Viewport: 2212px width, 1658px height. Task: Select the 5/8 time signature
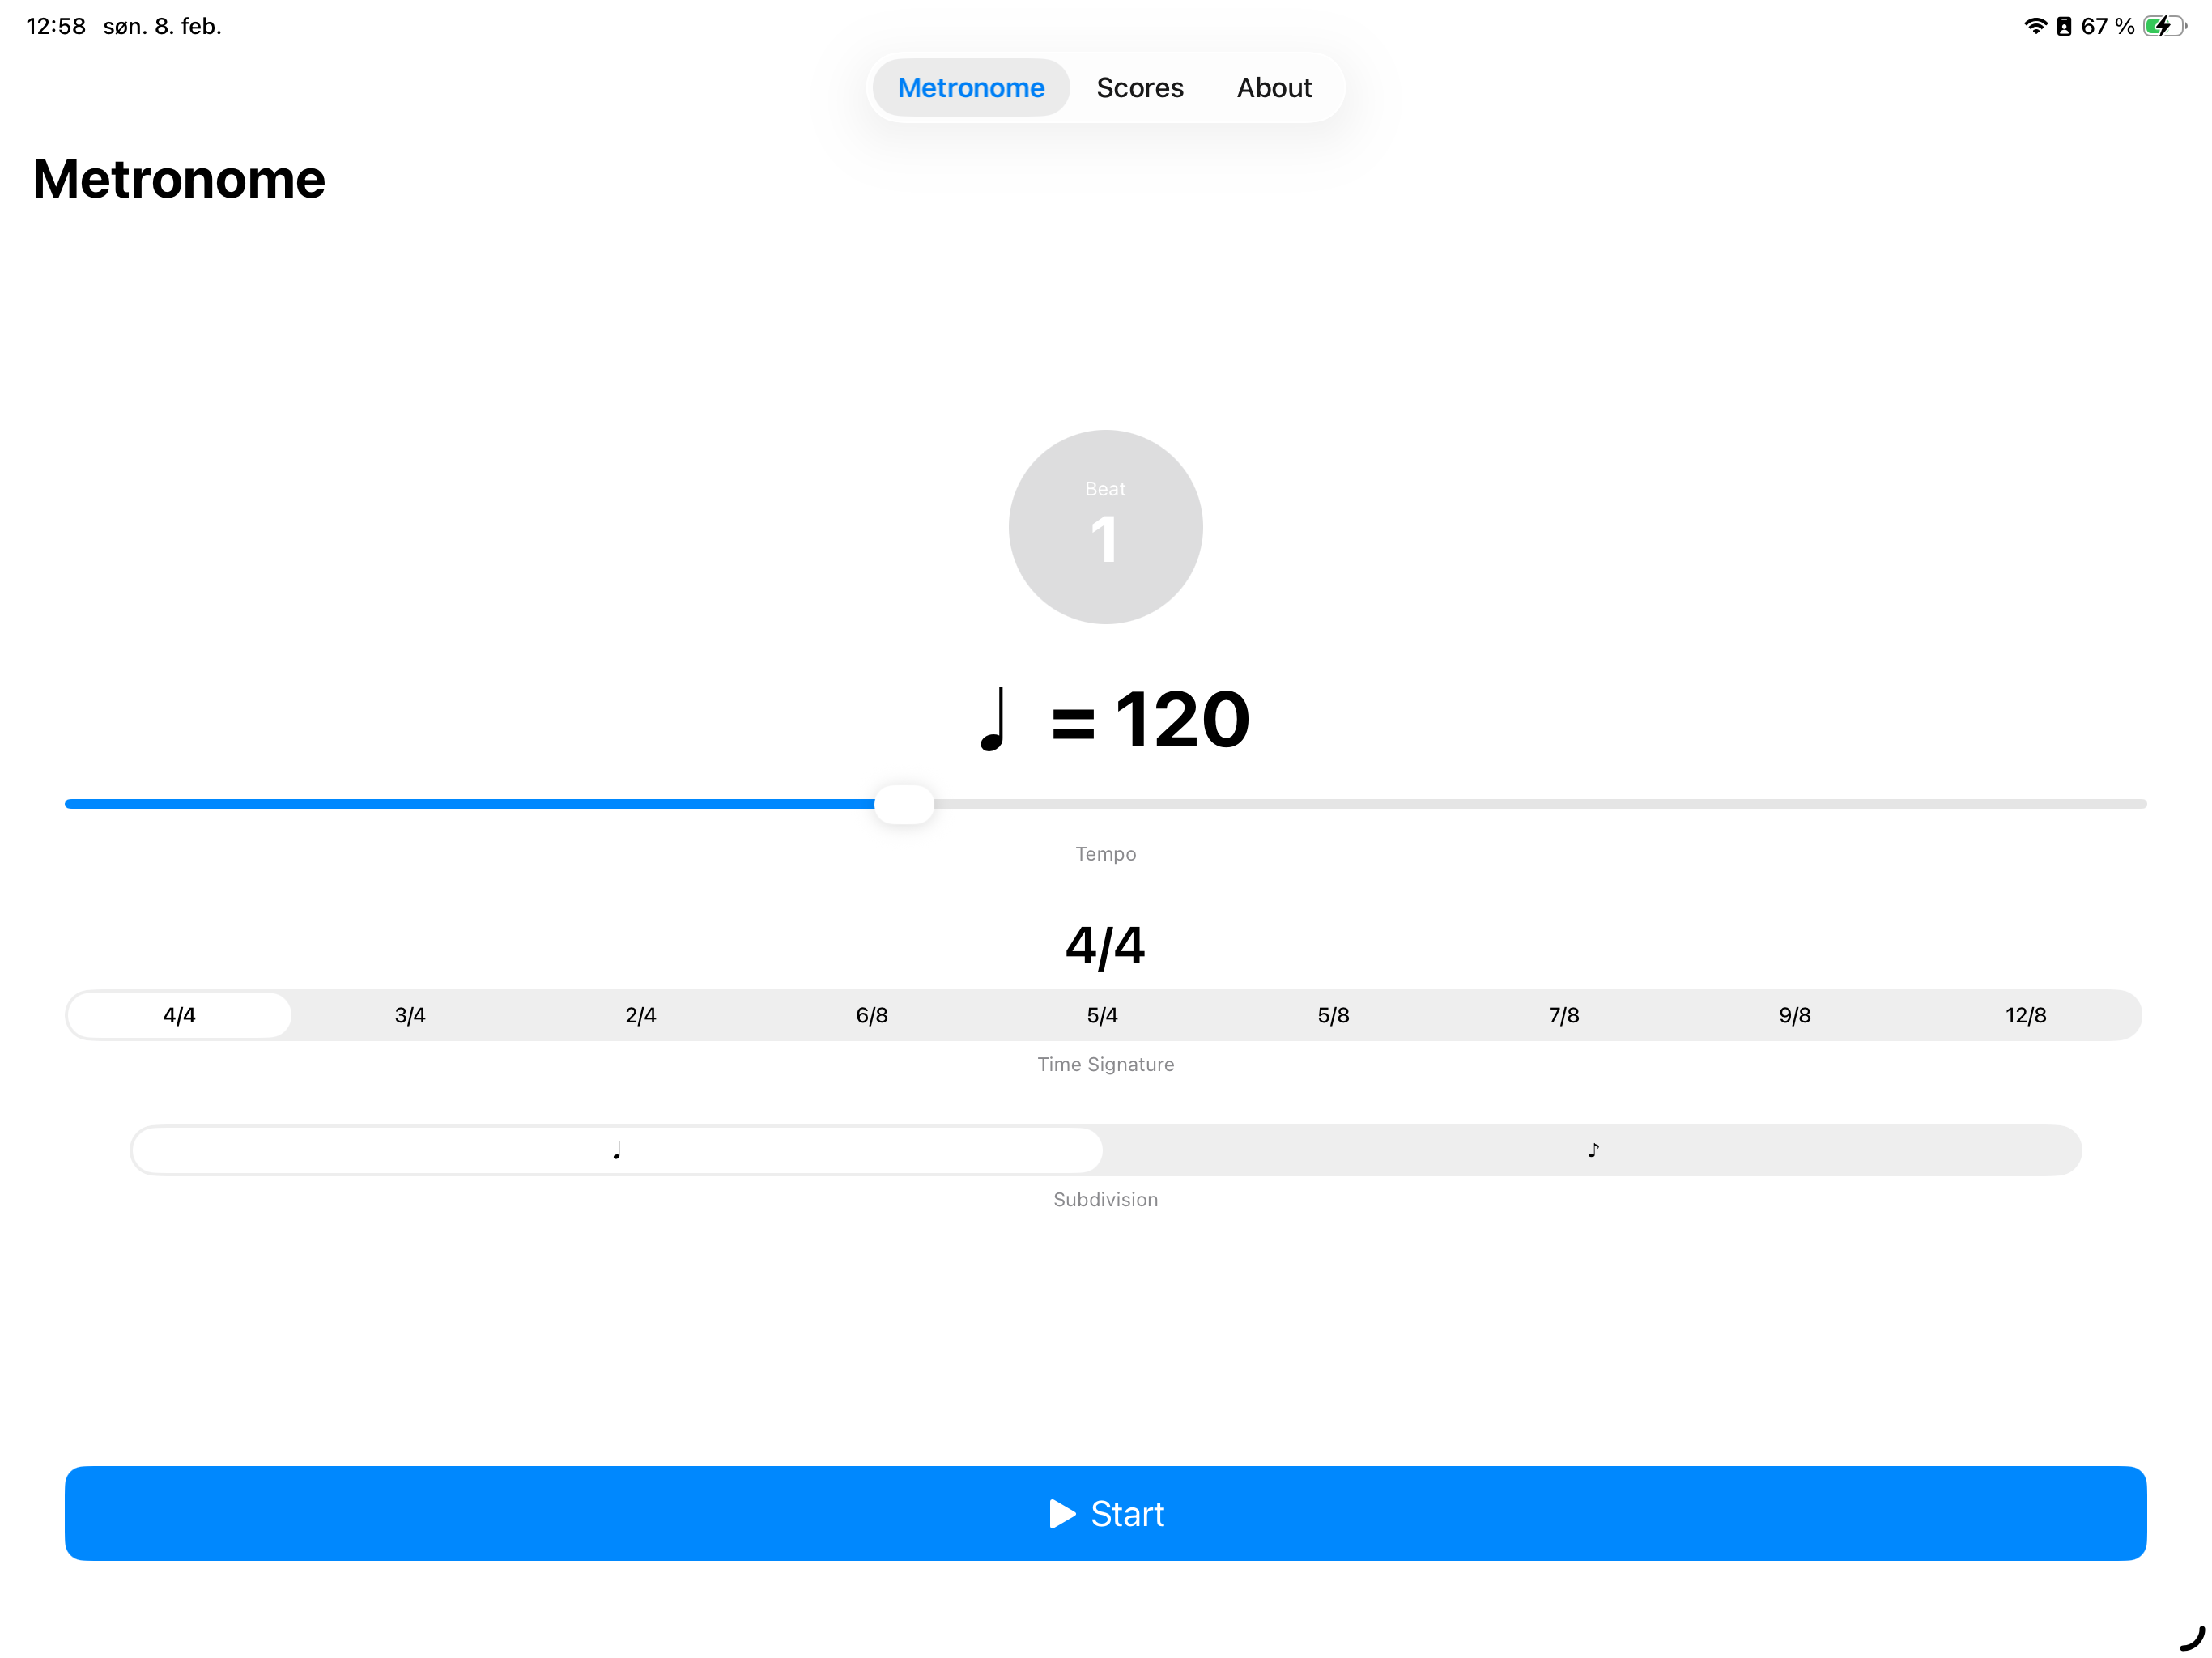coord(1333,1015)
